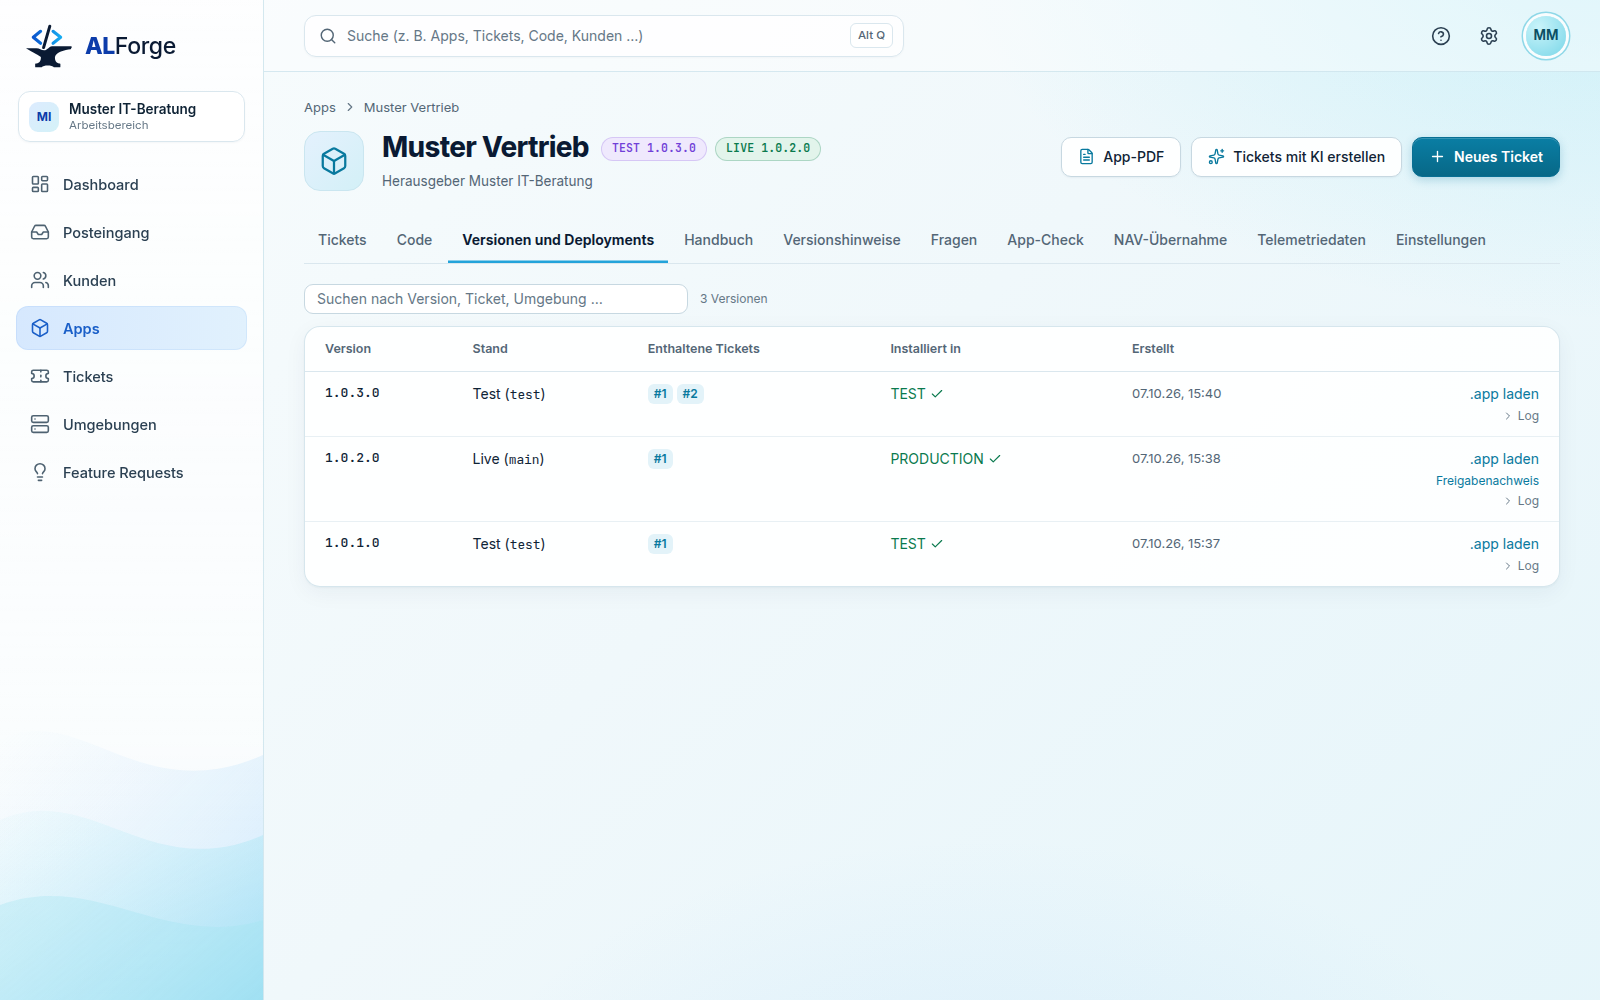Click the MI workspace badge icon
The height and width of the screenshot is (1000, 1600).
pyautogui.click(x=44, y=117)
